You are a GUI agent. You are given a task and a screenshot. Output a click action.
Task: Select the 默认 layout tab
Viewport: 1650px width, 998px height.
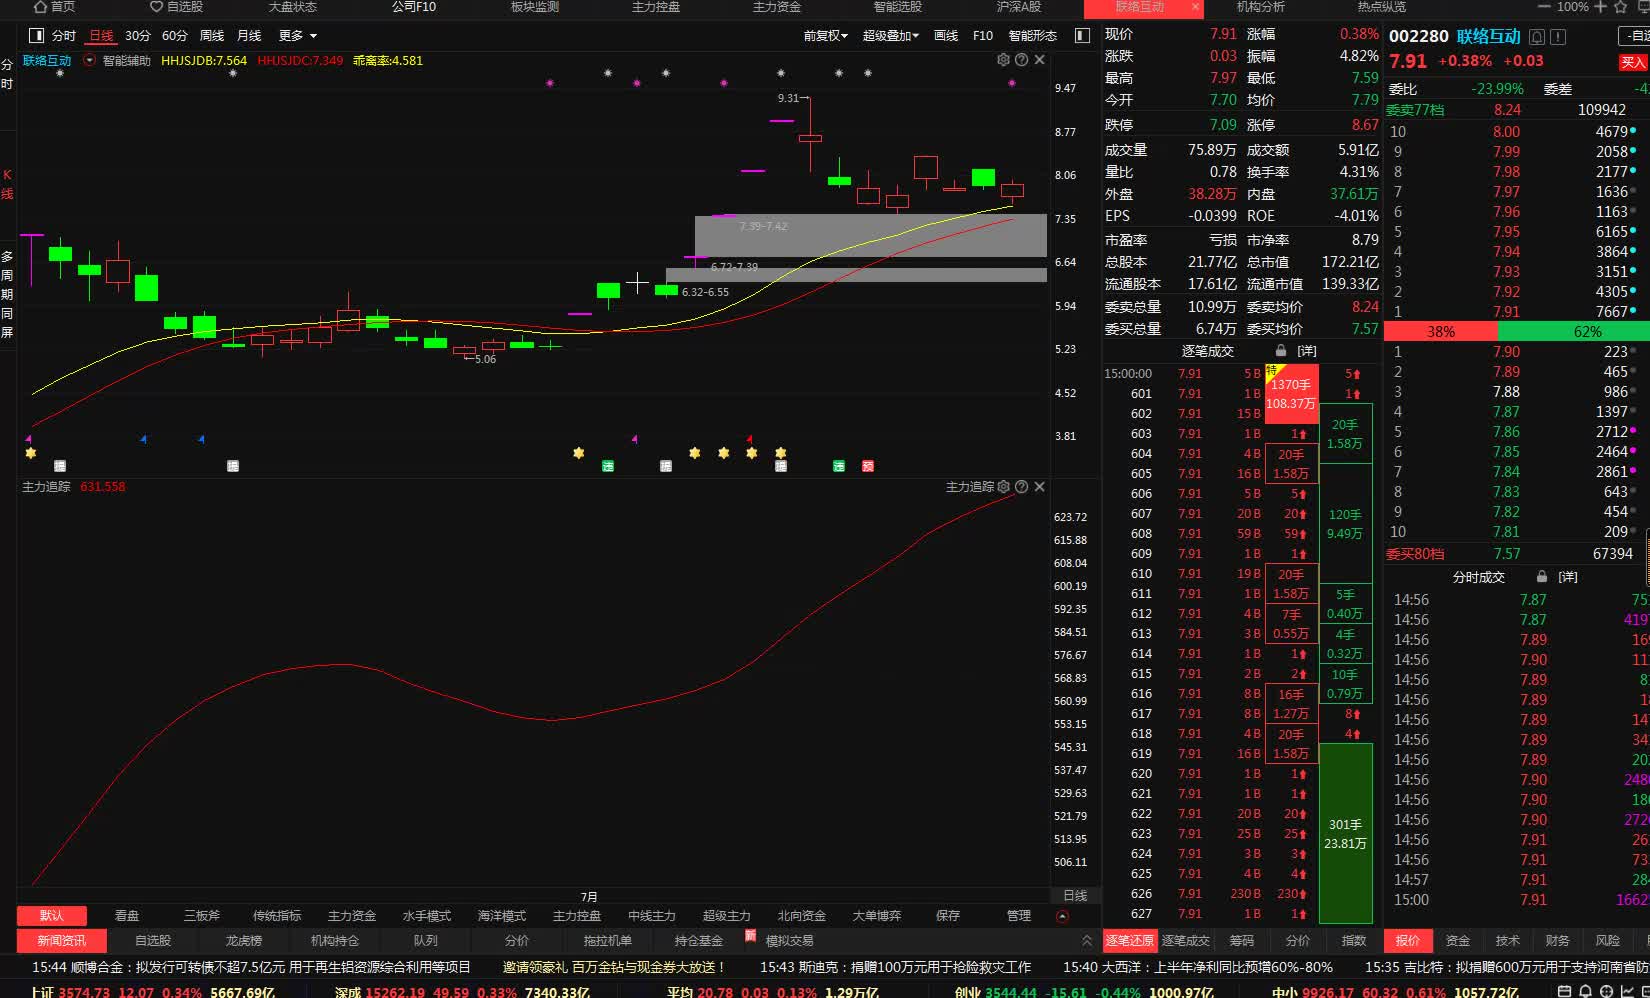click(52, 916)
